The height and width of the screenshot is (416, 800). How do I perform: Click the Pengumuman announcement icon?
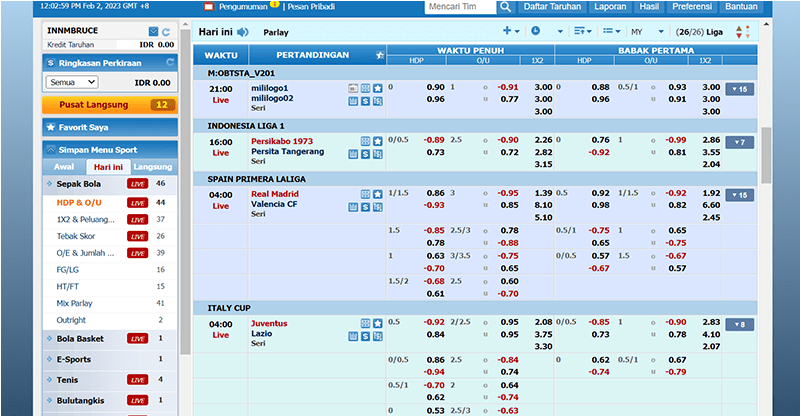(x=208, y=7)
